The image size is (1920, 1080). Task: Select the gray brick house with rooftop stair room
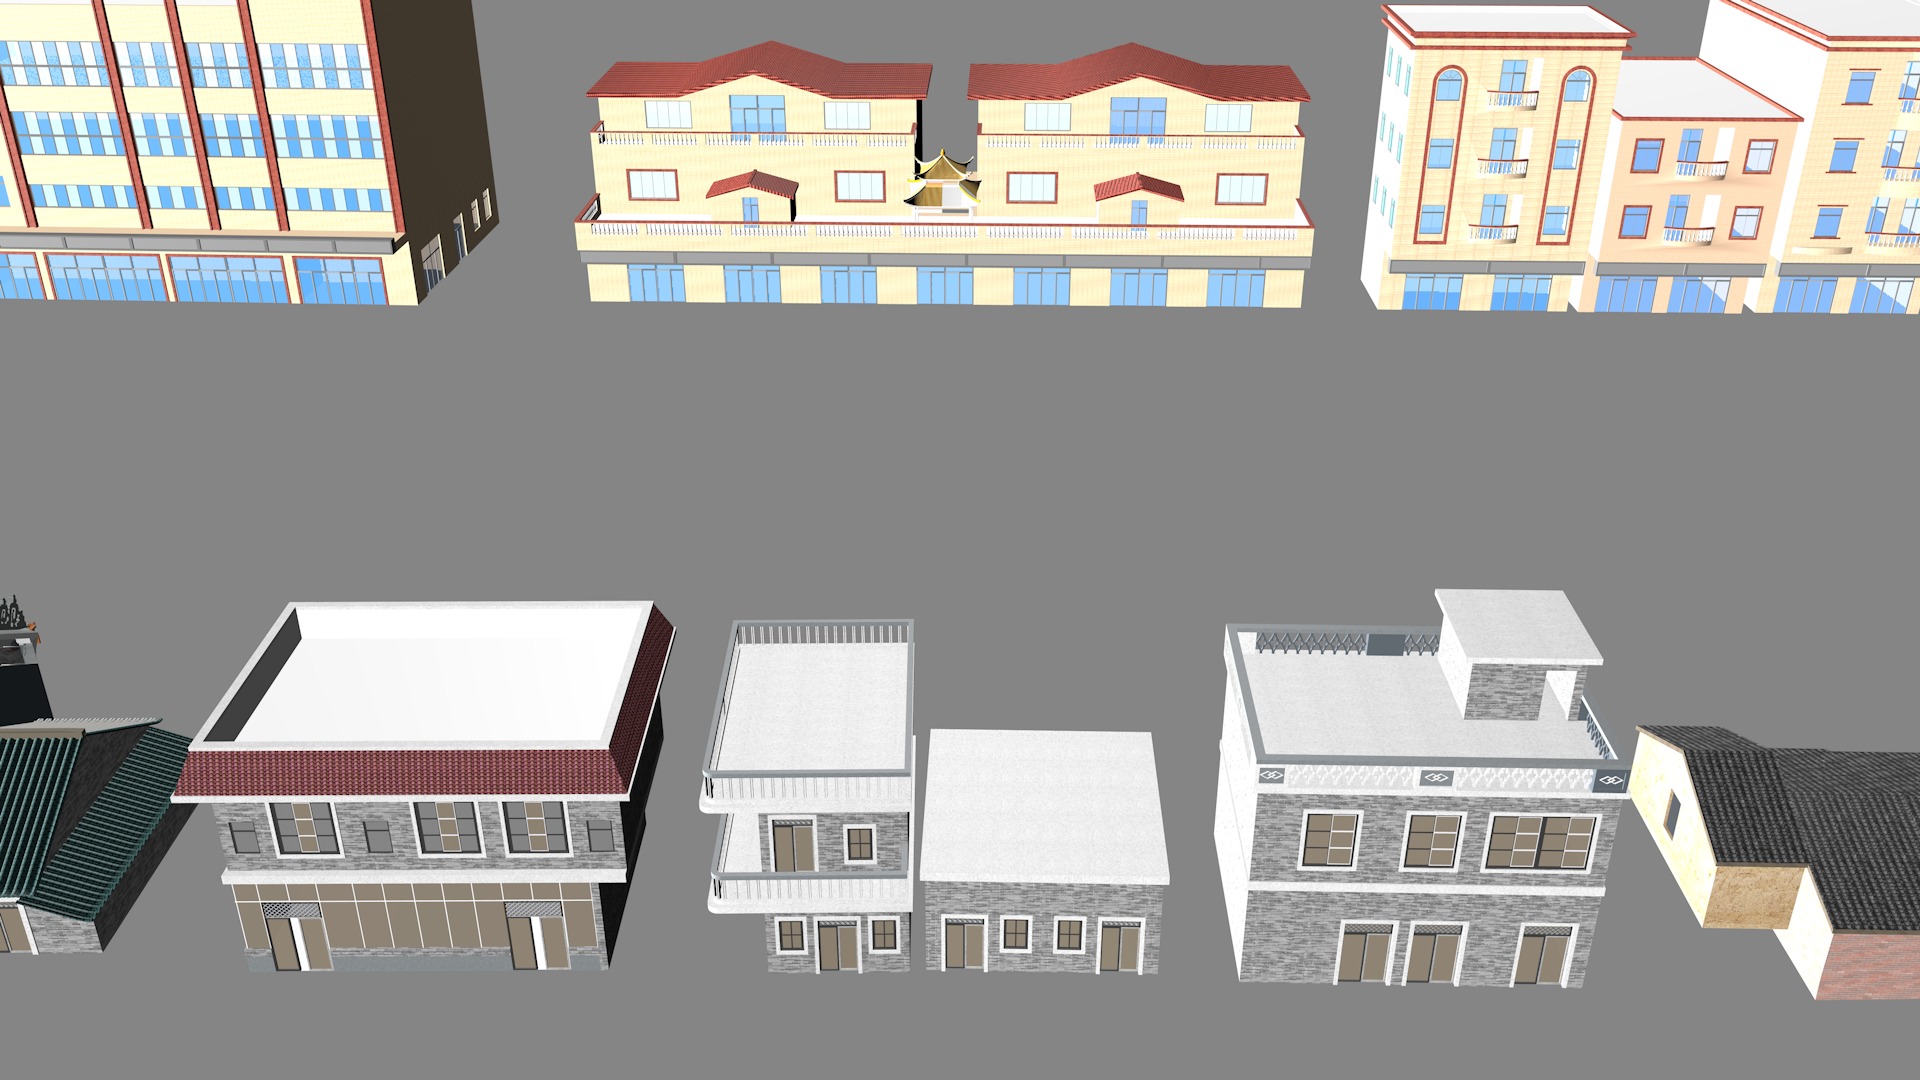(1420, 790)
